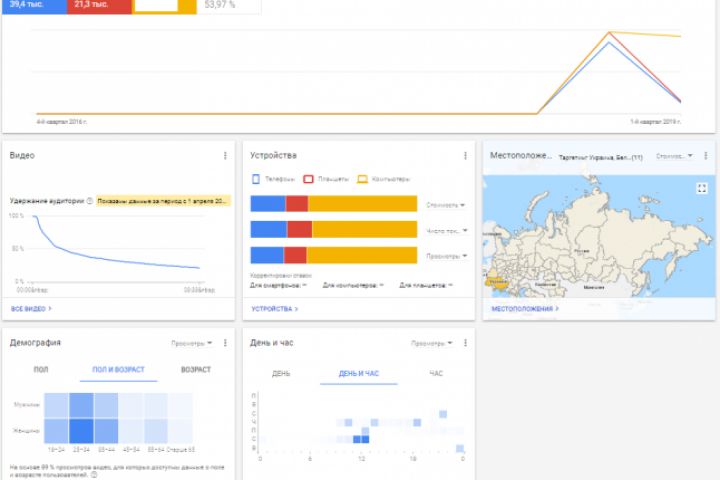The height and width of the screenshot is (480, 720).
Task: Click the red segment of the Число показов bar
Action: (x=299, y=229)
